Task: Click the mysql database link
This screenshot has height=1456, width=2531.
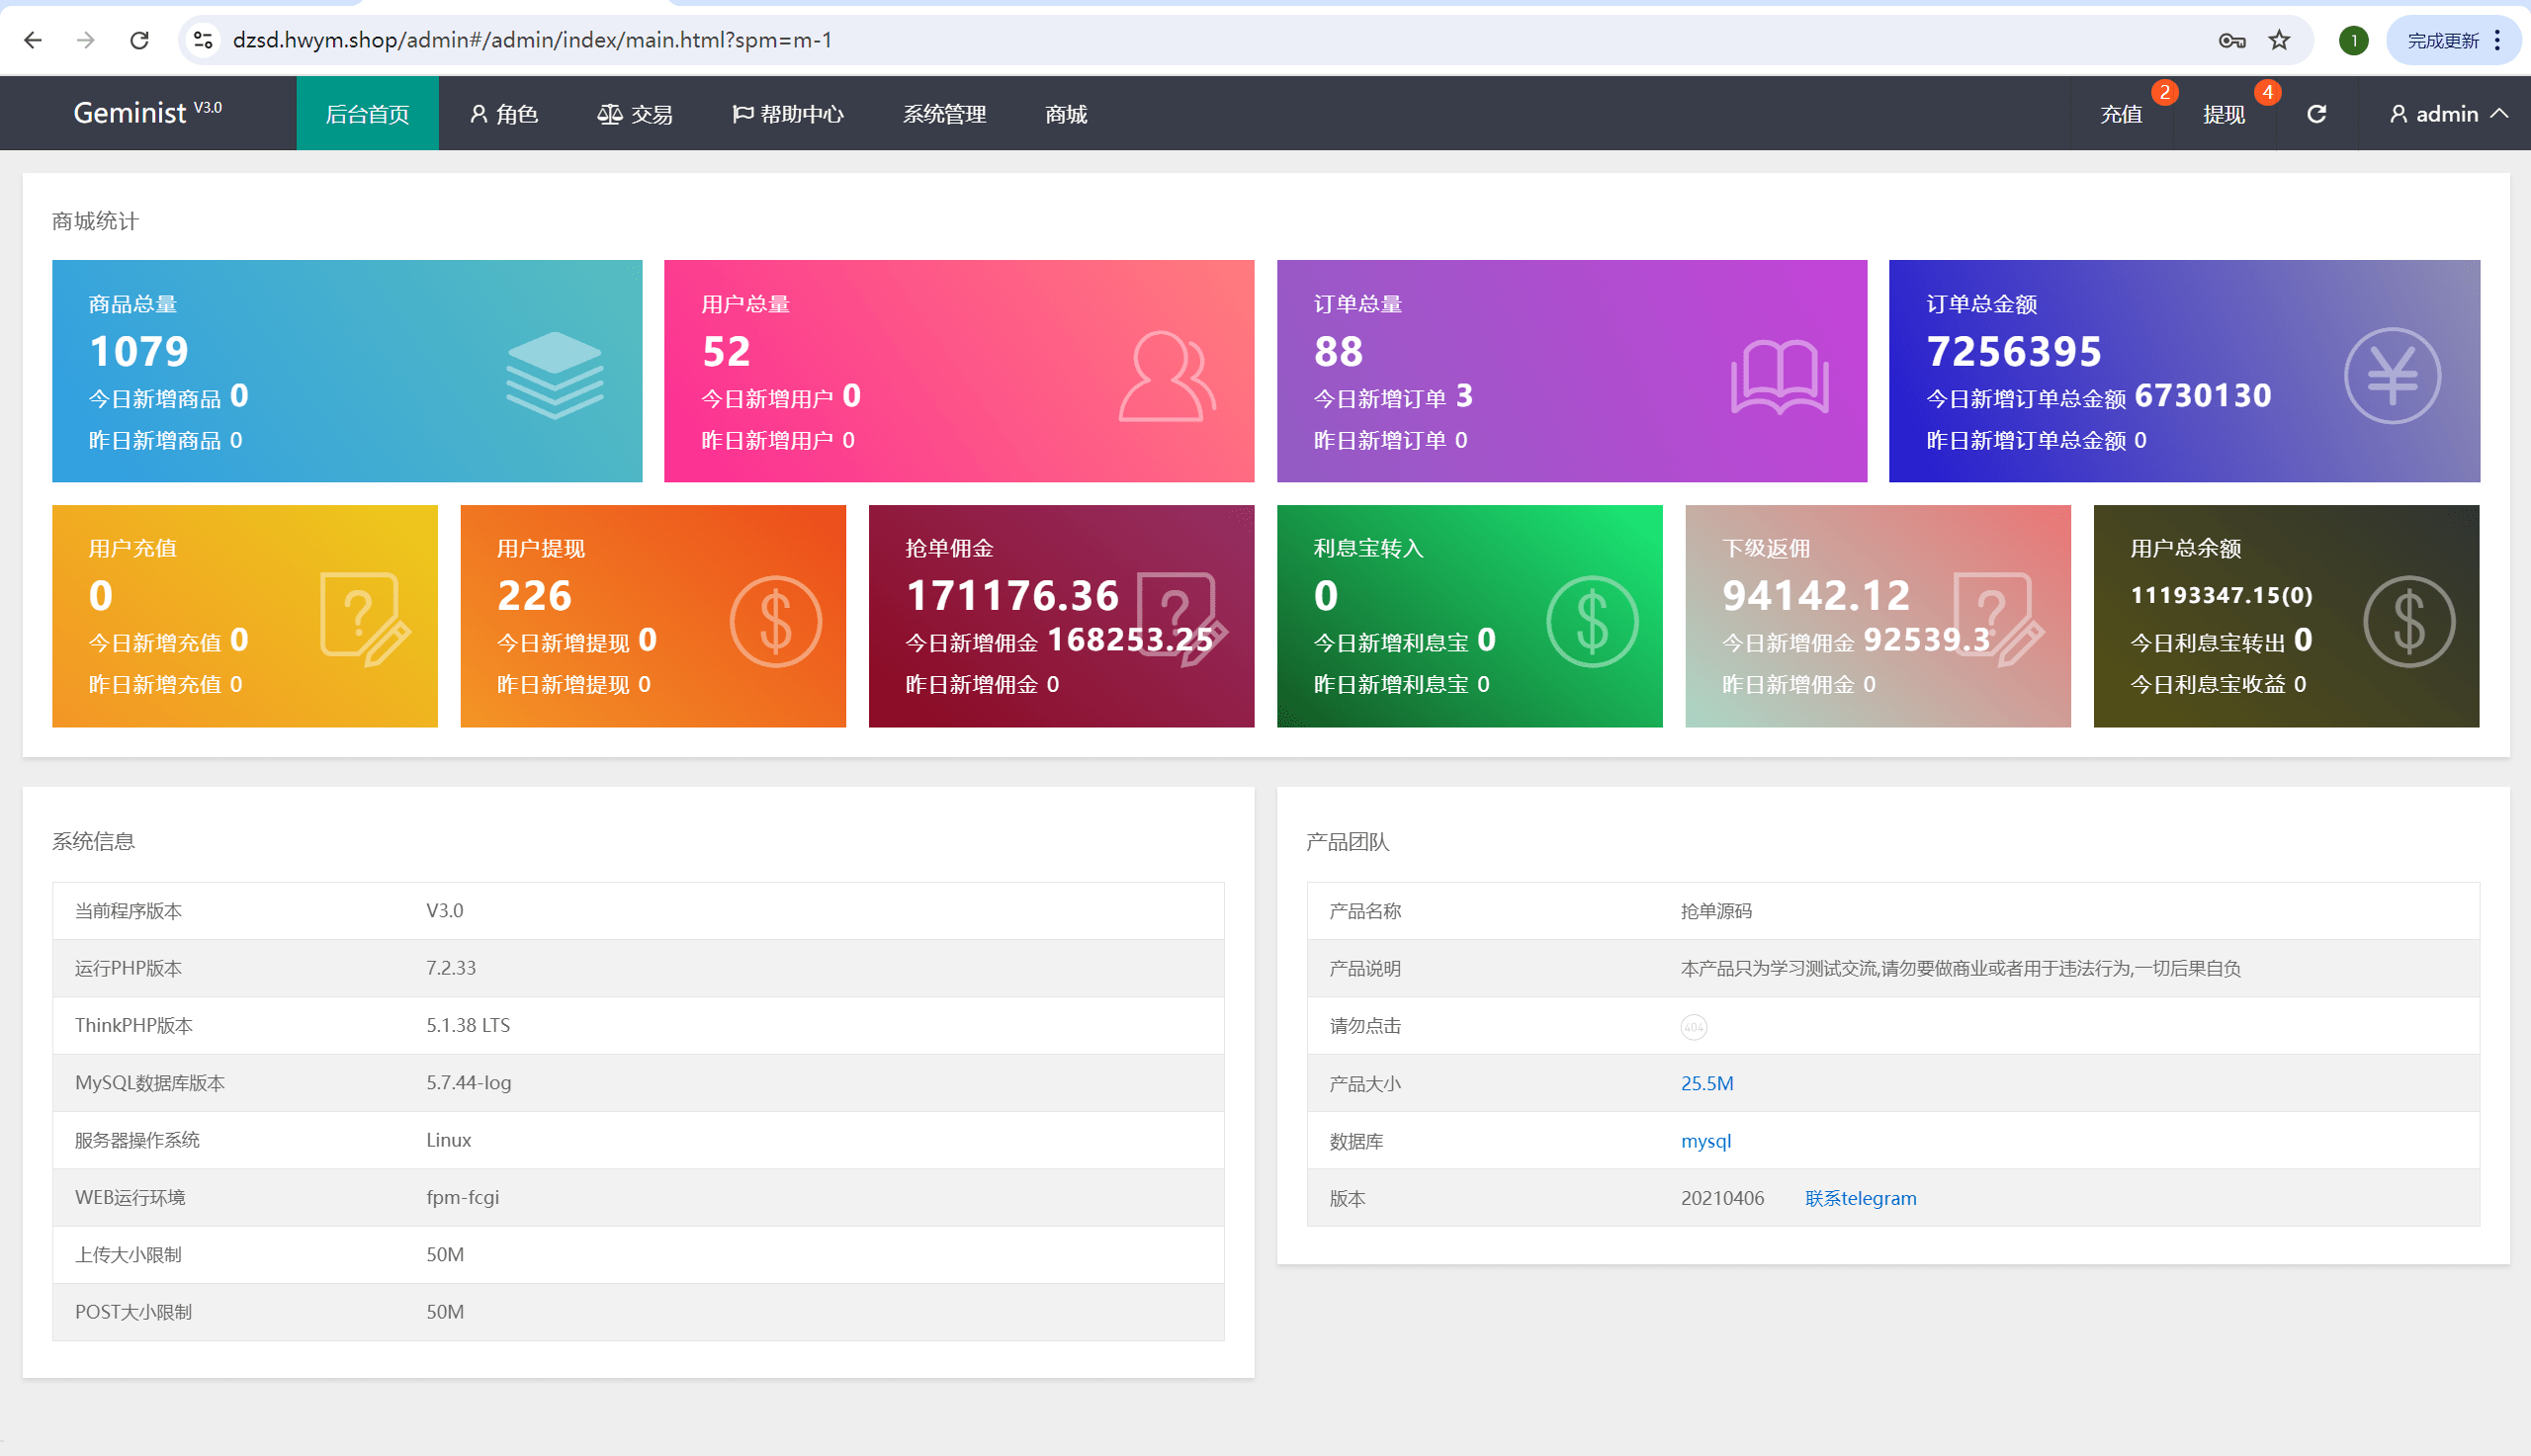Action: [x=1705, y=1141]
